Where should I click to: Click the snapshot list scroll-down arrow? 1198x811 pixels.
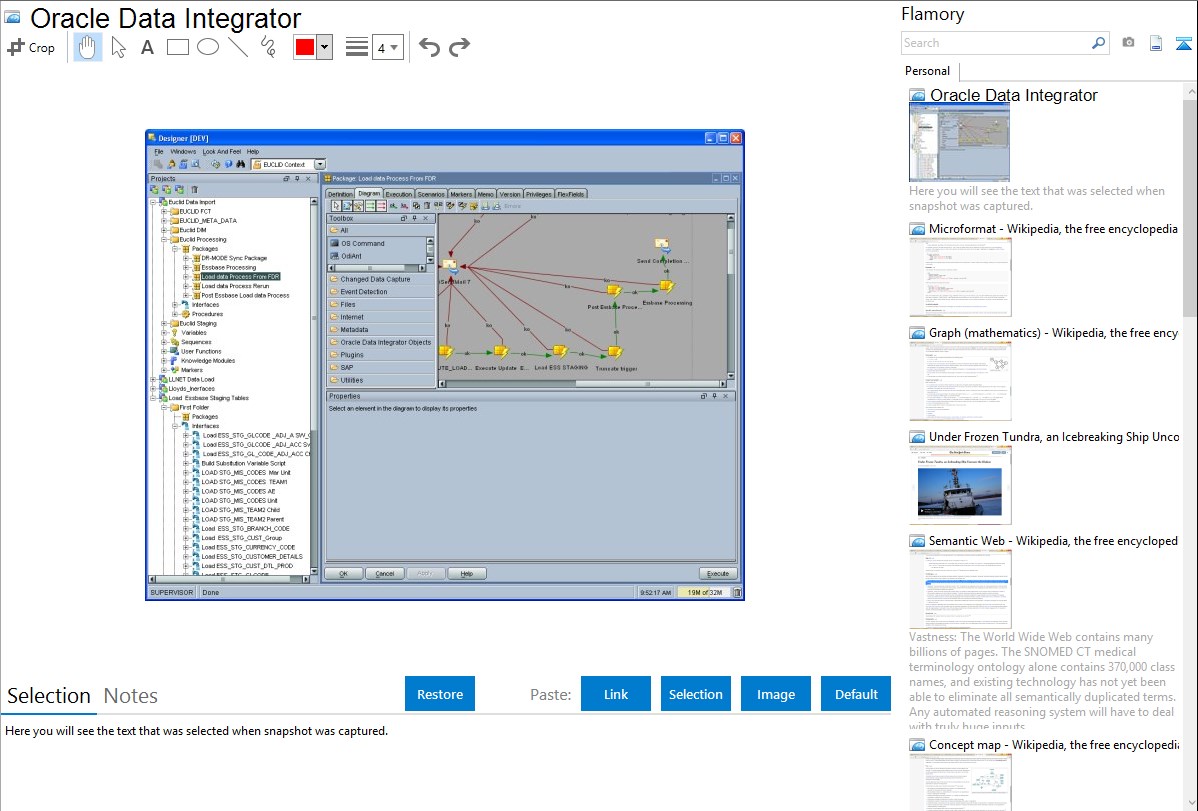tap(1190, 803)
